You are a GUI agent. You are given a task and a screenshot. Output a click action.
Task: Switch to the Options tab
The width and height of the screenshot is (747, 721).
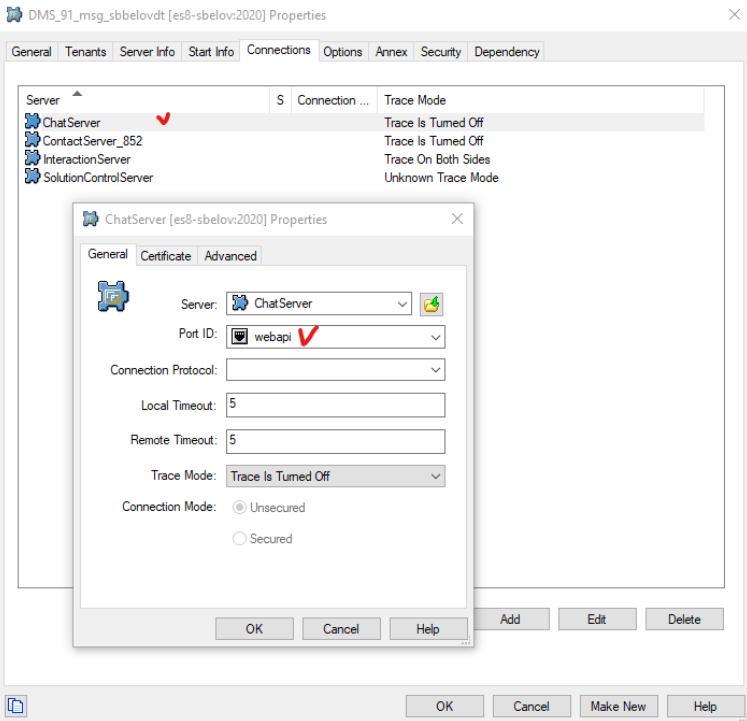coord(343,51)
